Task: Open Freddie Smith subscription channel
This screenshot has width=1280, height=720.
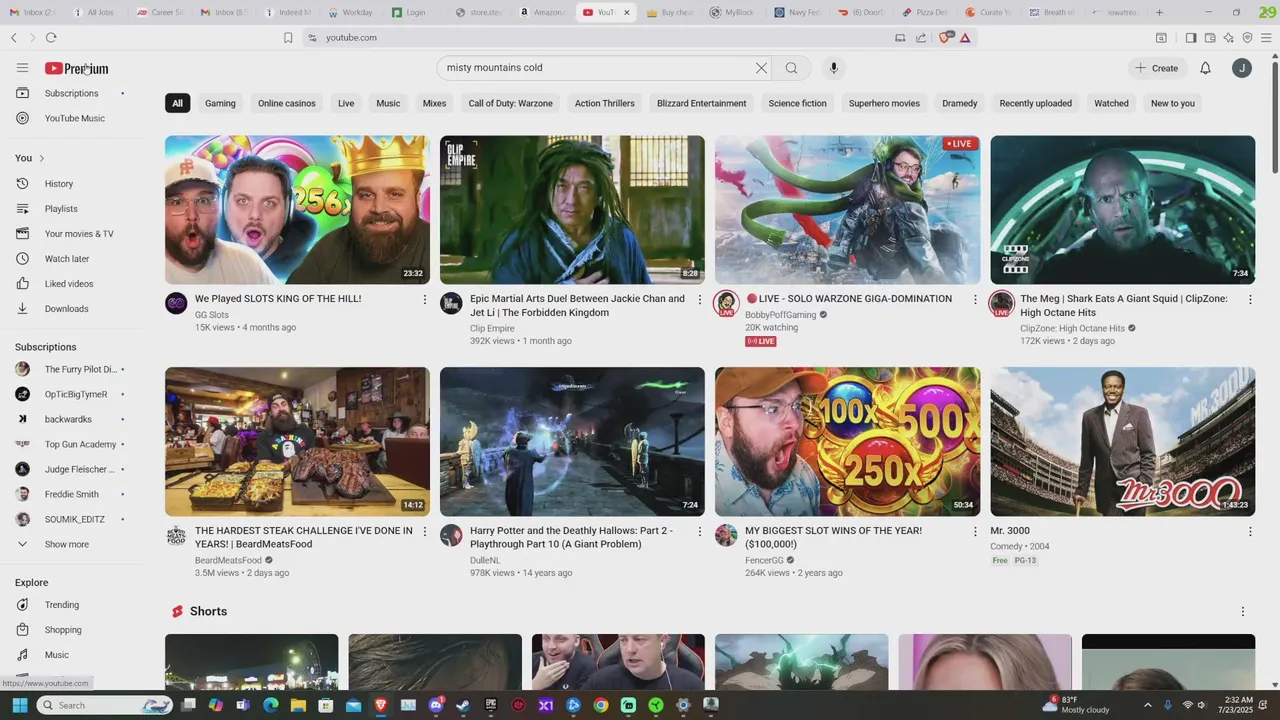Action: point(70,494)
